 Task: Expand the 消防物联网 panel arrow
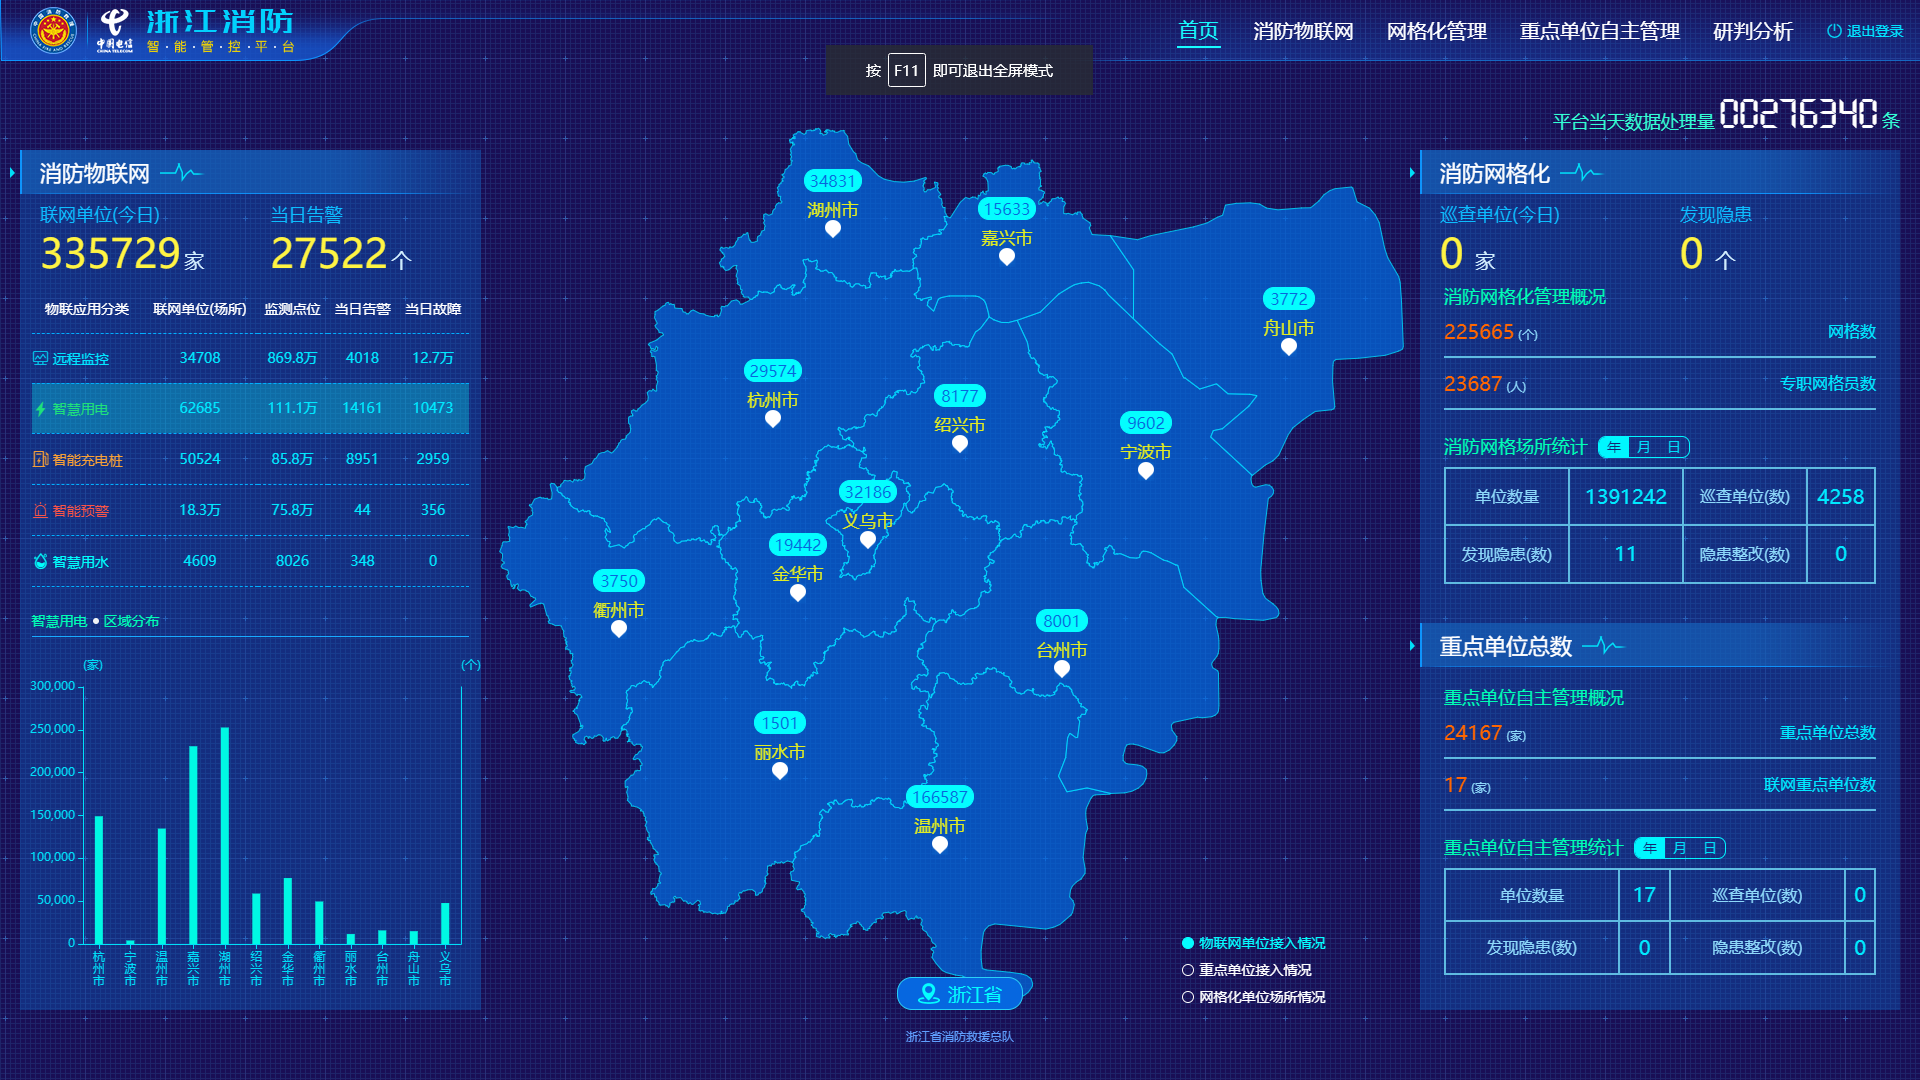click(12, 173)
